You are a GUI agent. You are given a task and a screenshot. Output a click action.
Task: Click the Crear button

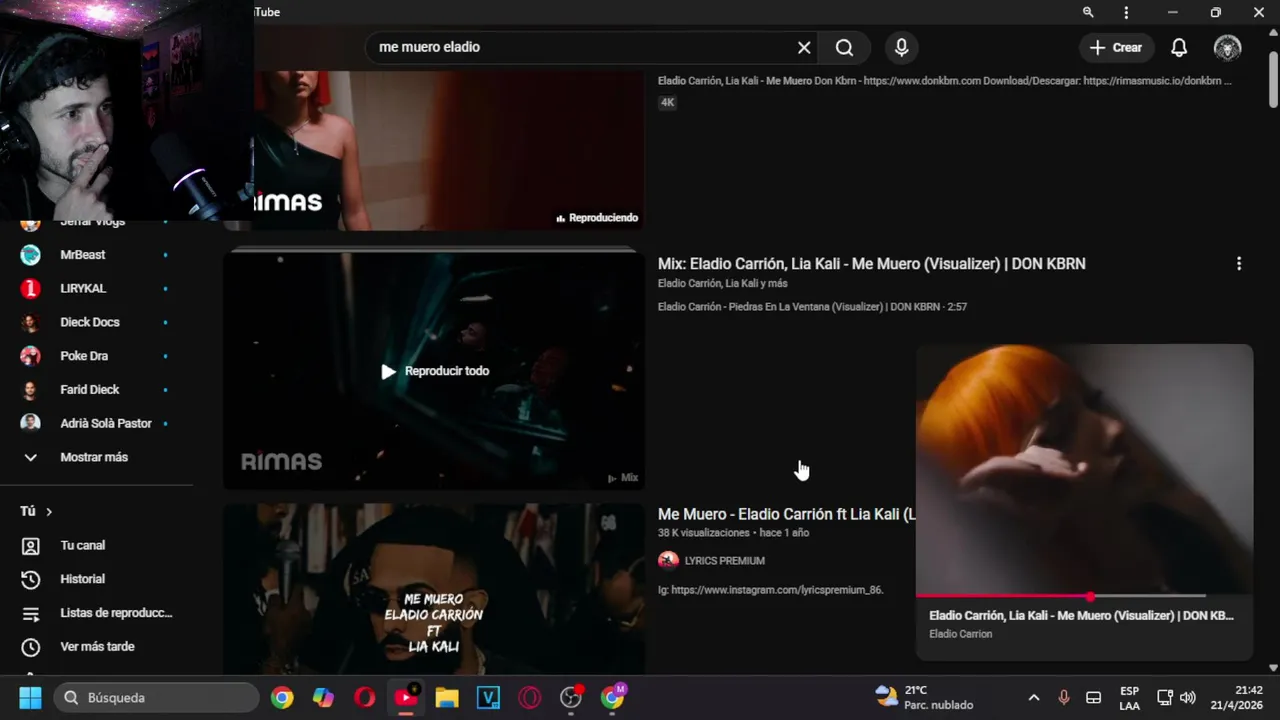[x=1116, y=47]
